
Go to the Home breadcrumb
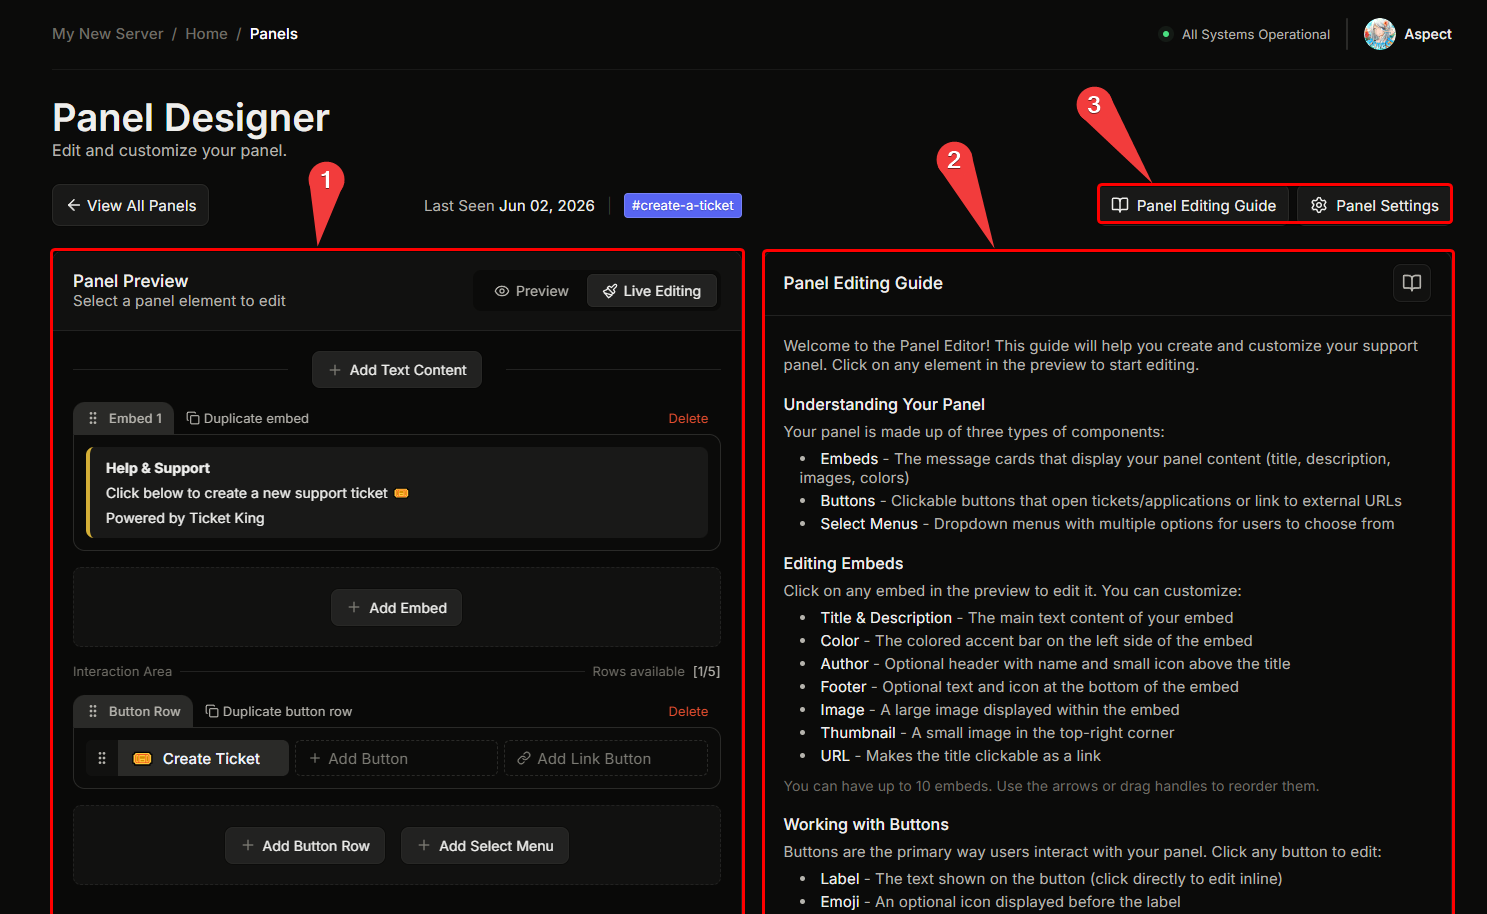[x=206, y=34]
